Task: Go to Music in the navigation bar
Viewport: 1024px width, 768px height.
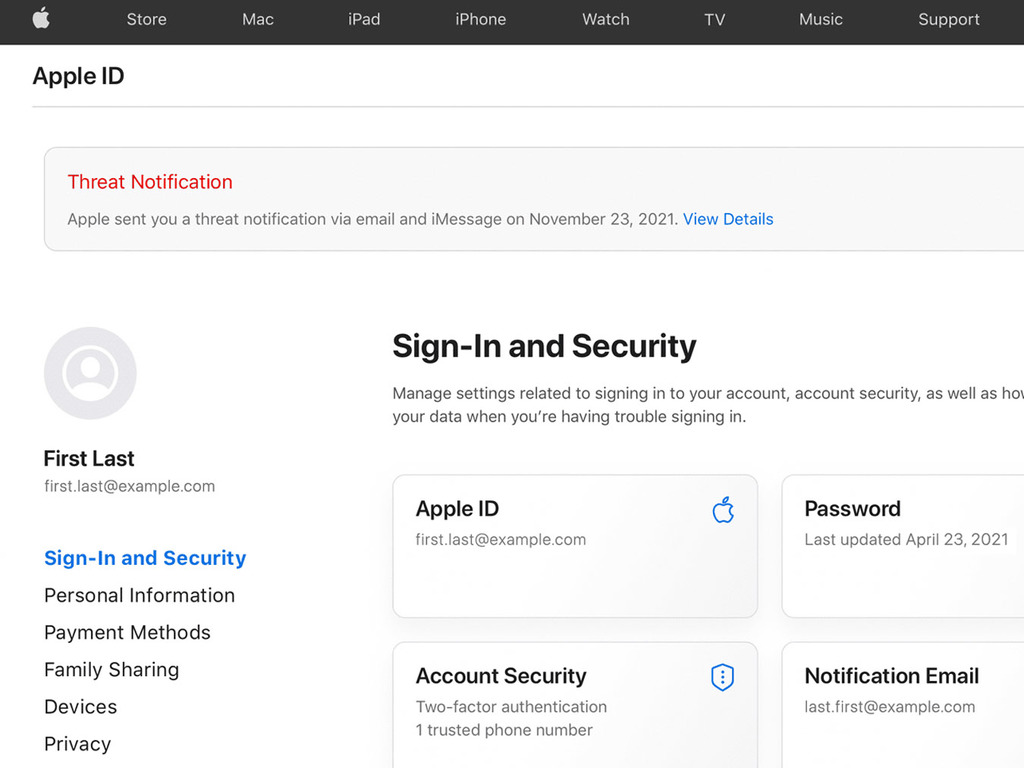Action: [x=821, y=20]
